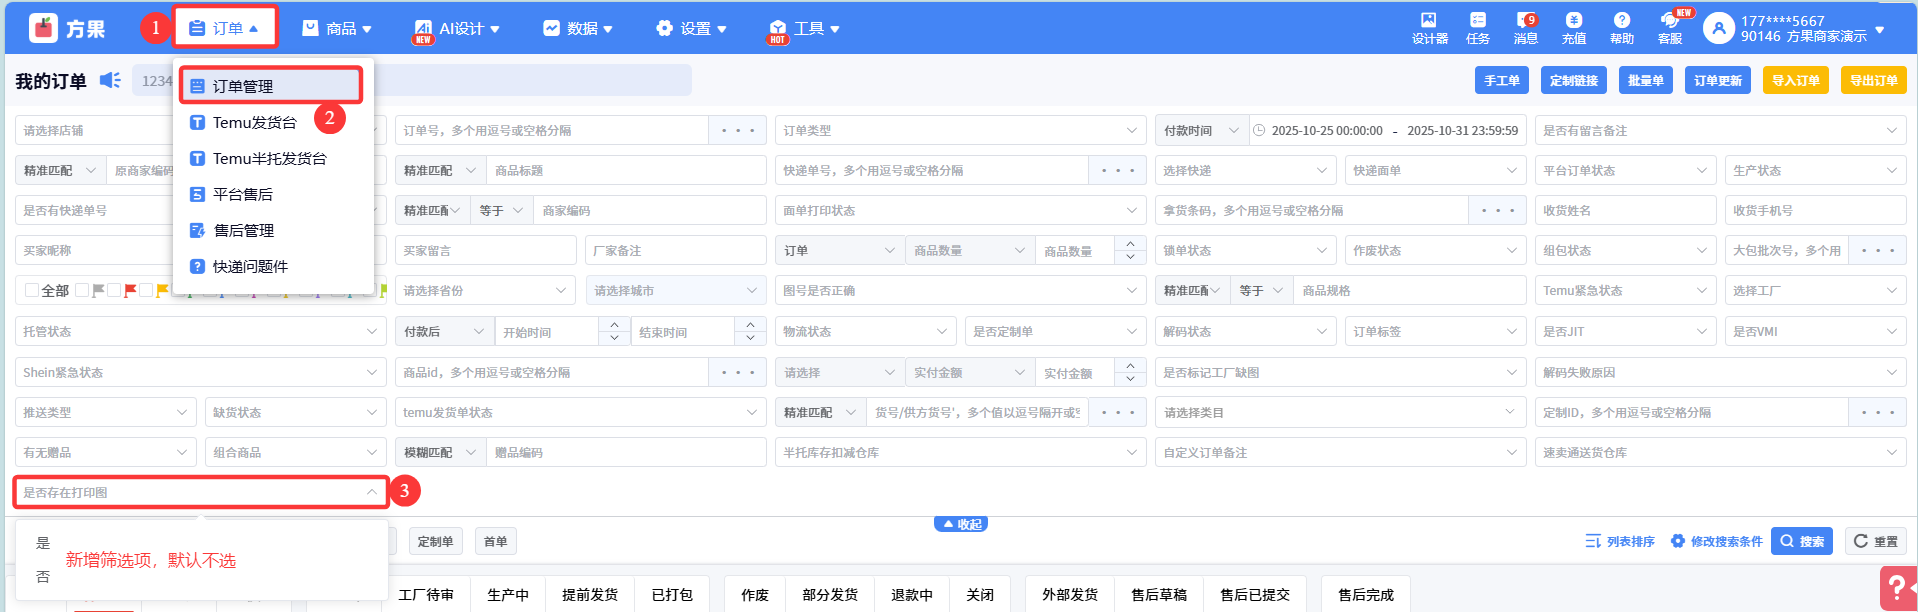Click the speaker announcement icon beside 我的订单
The height and width of the screenshot is (612, 1918).
pyautogui.click(x=110, y=80)
